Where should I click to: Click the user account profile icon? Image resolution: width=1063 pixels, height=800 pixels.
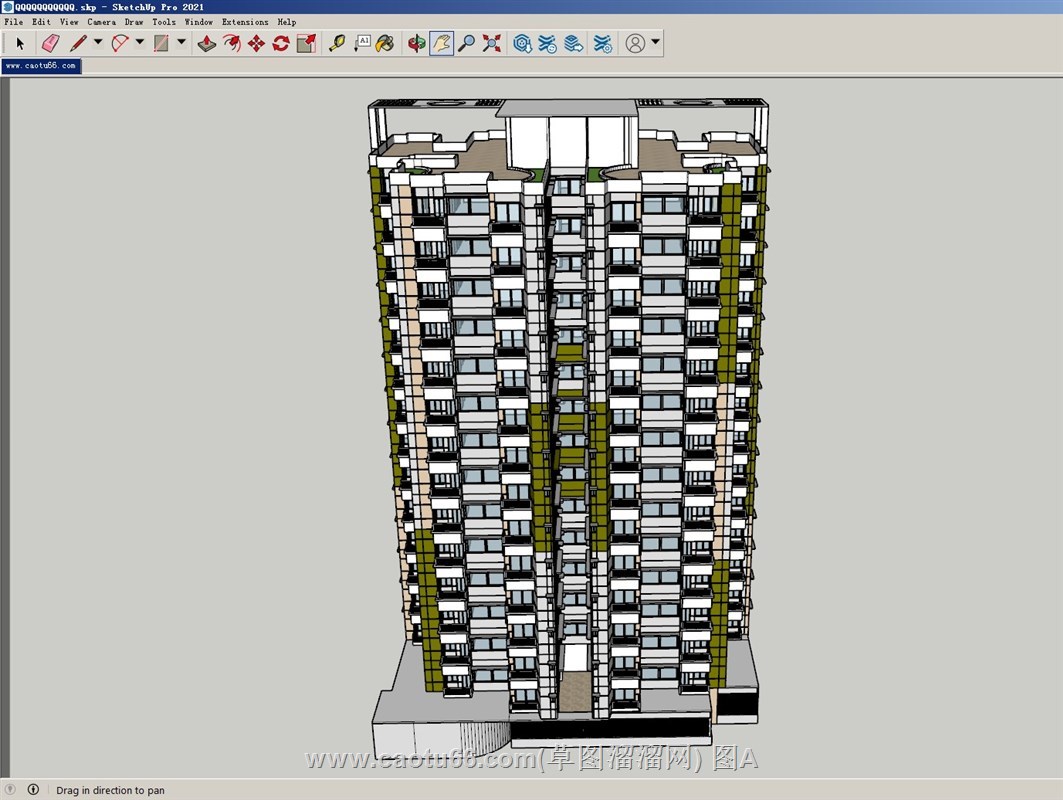[x=635, y=43]
